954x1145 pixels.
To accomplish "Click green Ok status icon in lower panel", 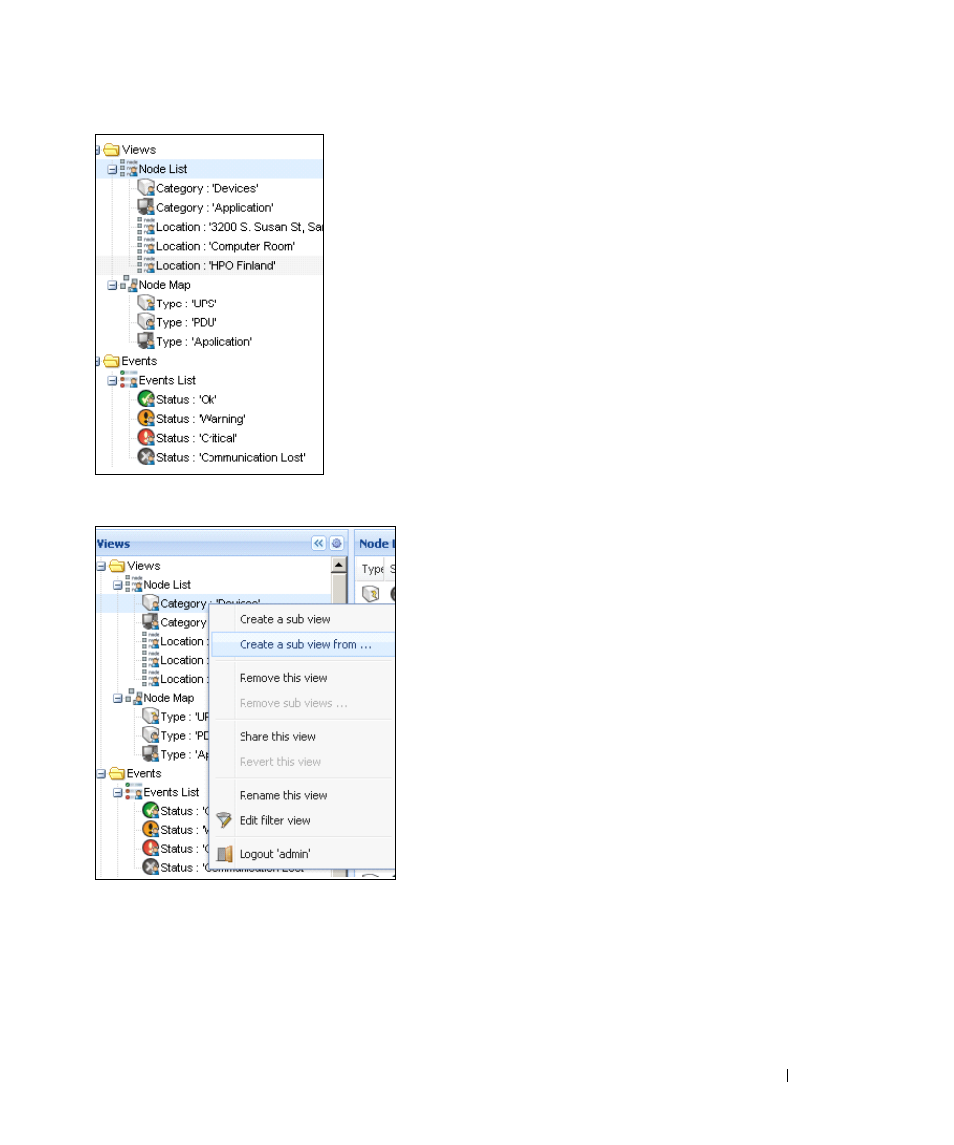I will [x=150, y=811].
